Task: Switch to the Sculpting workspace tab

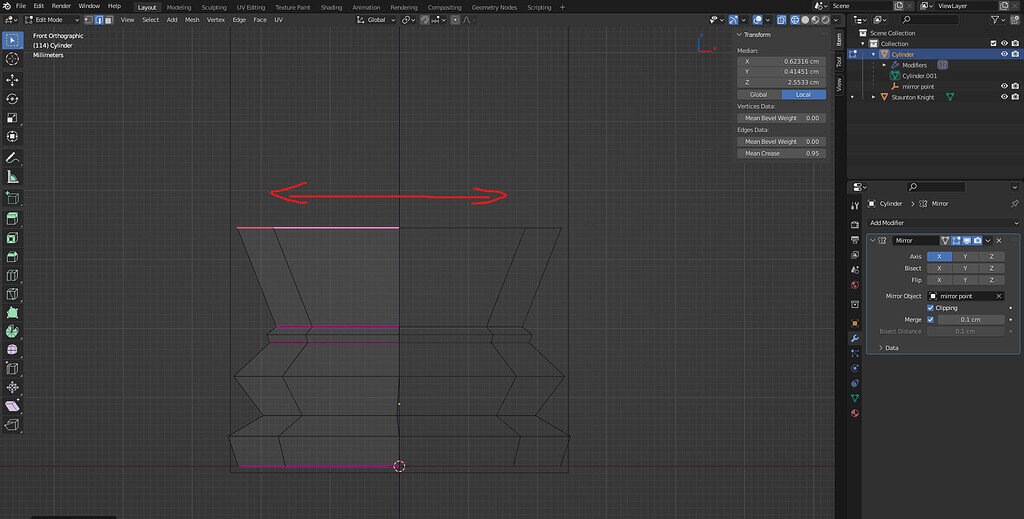Action: 214,6
